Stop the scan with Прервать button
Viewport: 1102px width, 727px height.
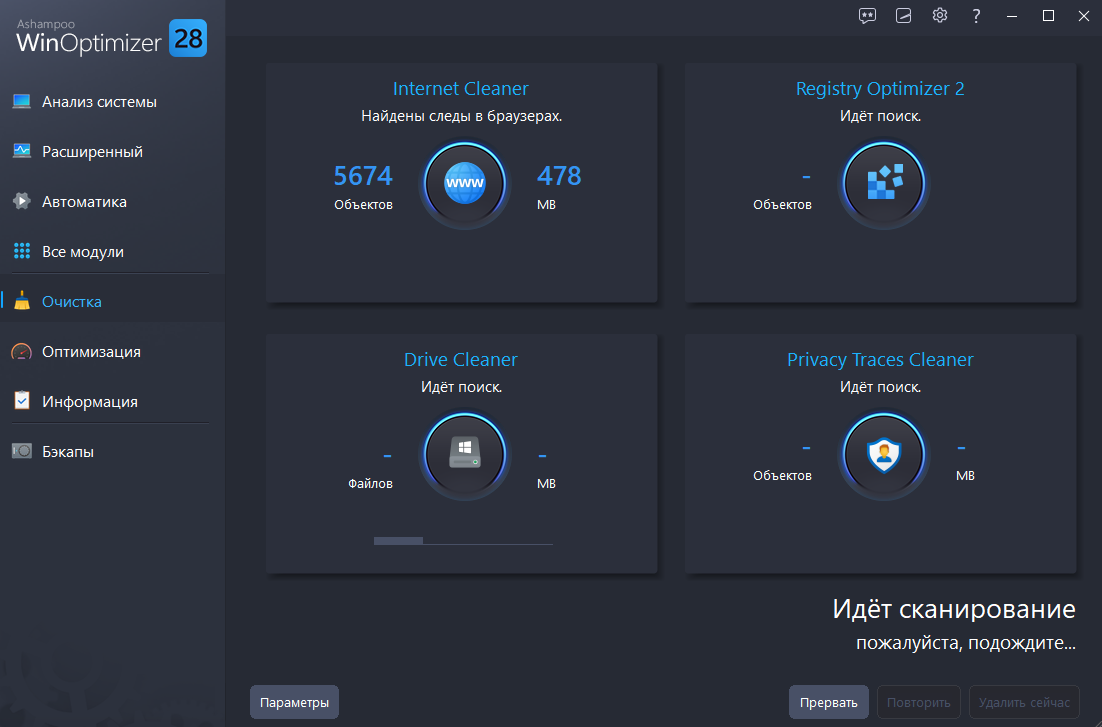(829, 702)
